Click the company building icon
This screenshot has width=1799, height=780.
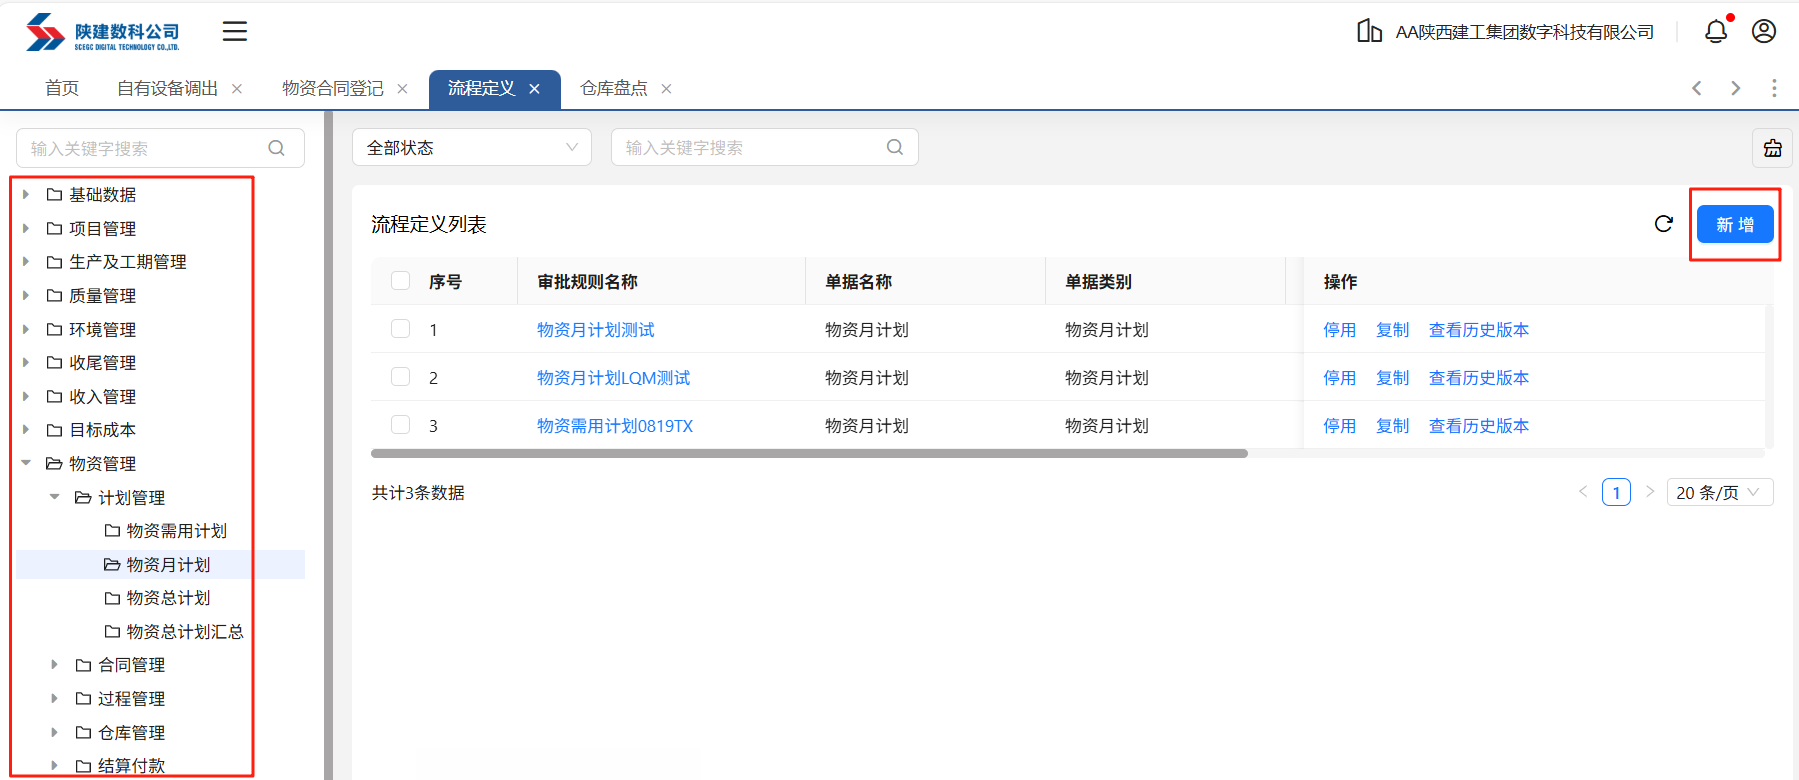click(x=1369, y=32)
